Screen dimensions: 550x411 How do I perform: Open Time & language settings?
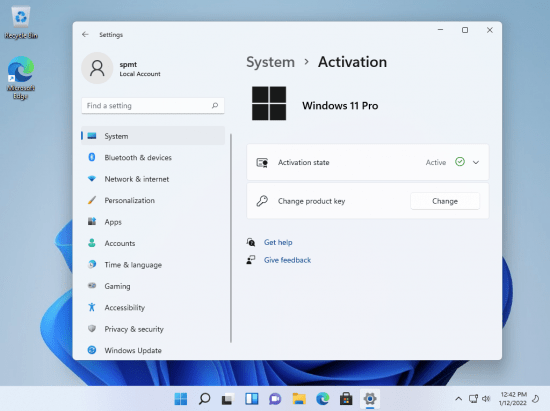pos(153,265)
